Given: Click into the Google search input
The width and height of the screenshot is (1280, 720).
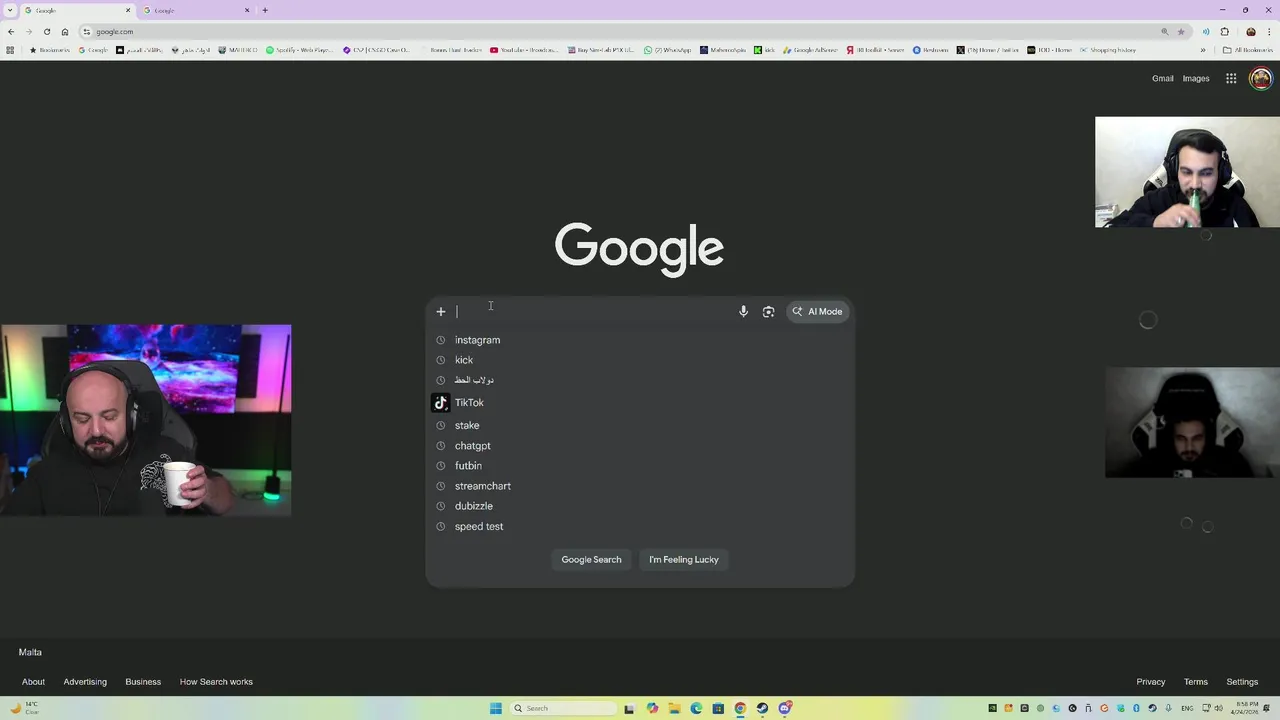Looking at the screenshot, I should (x=593, y=312).
